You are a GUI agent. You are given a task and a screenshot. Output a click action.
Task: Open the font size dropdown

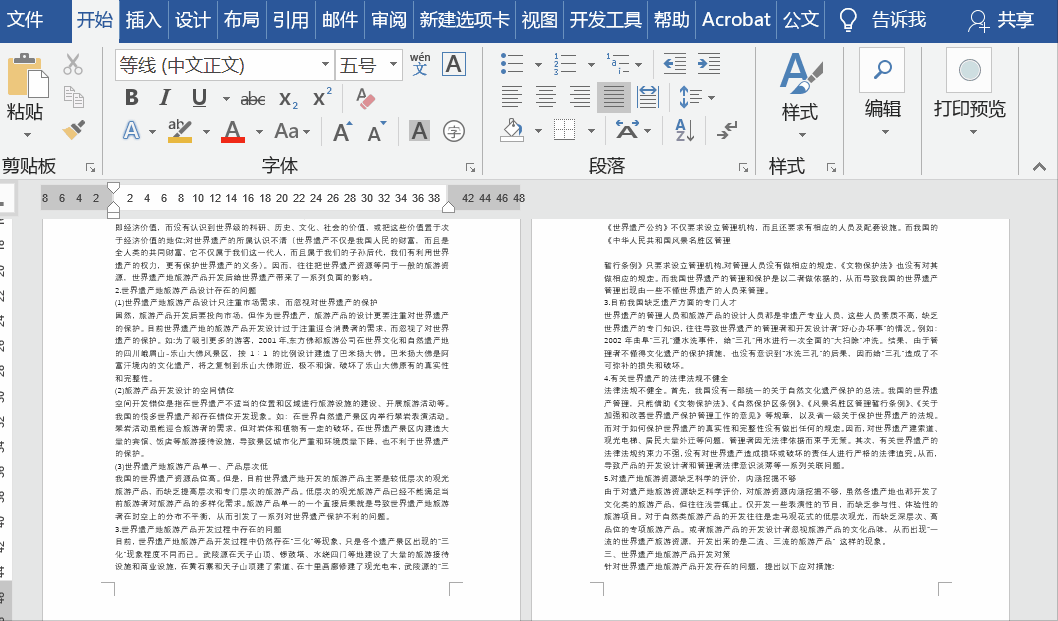[391, 65]
